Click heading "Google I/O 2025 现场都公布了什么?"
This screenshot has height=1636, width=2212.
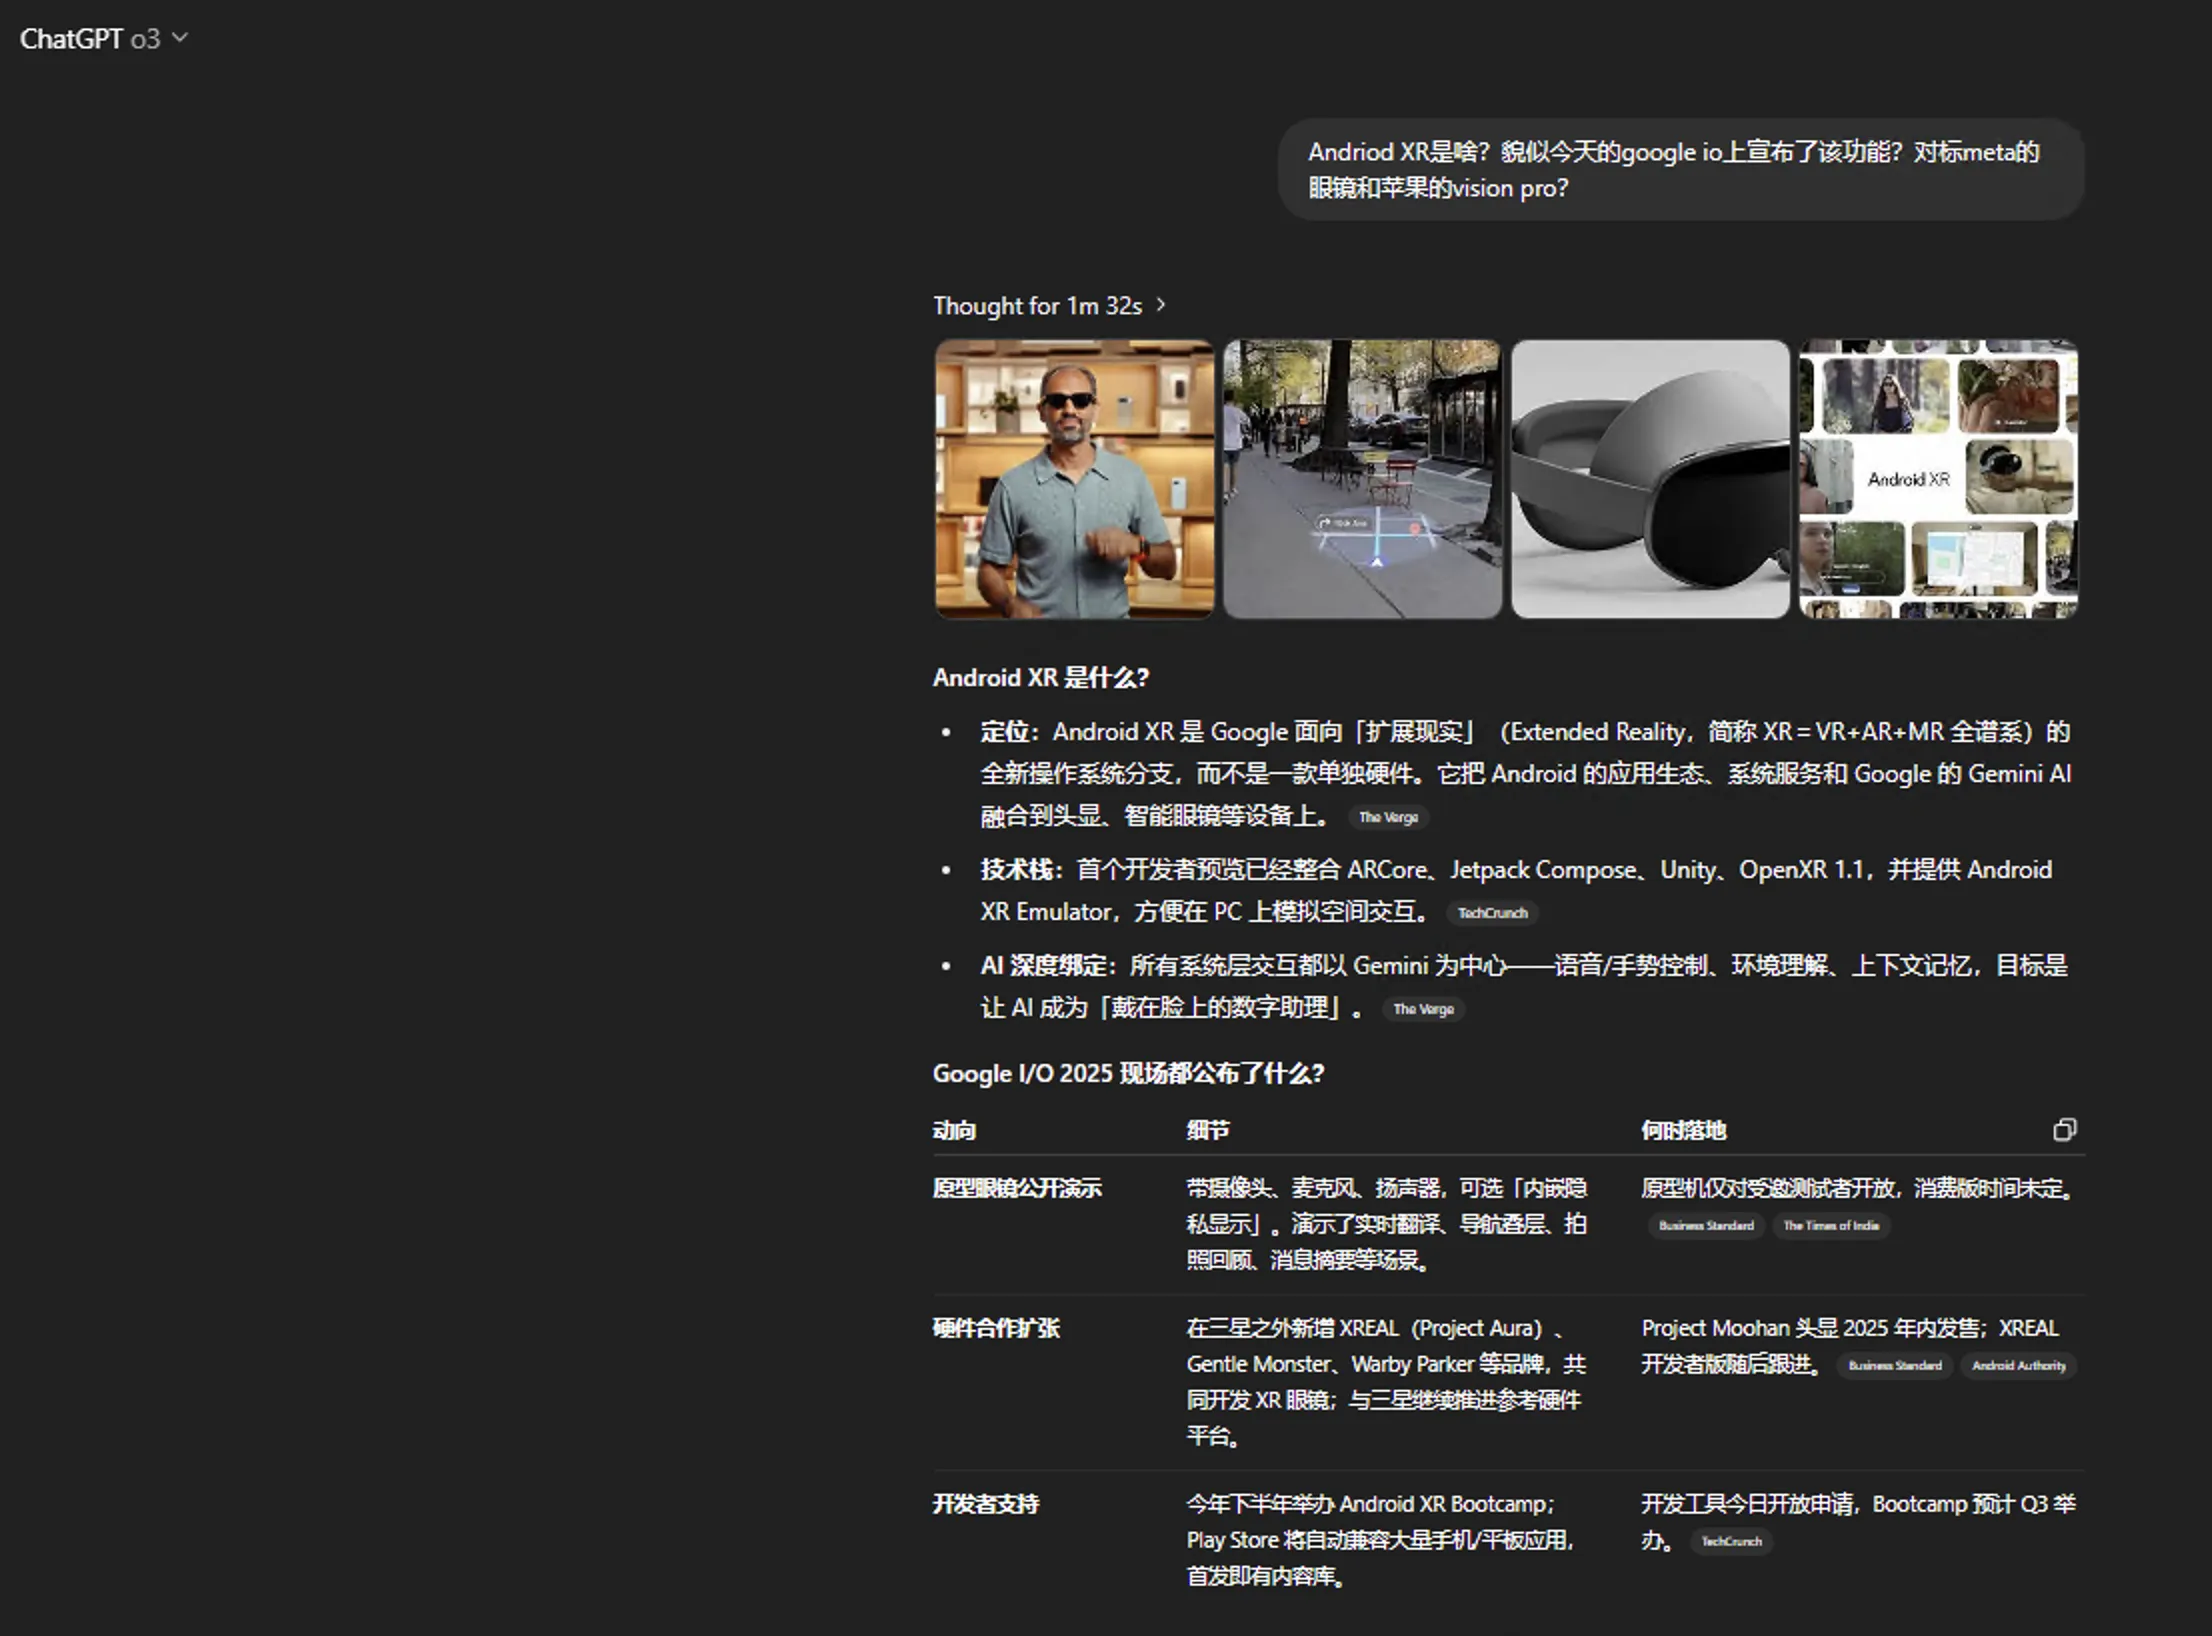1128,1074
